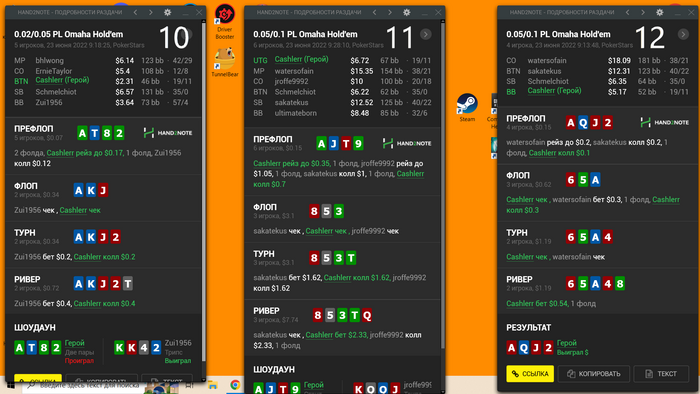Click ТУРН heading in hand 11 window
Viewport: 700px width, 394px height.
pyautogui.click(x=264, y=253)
